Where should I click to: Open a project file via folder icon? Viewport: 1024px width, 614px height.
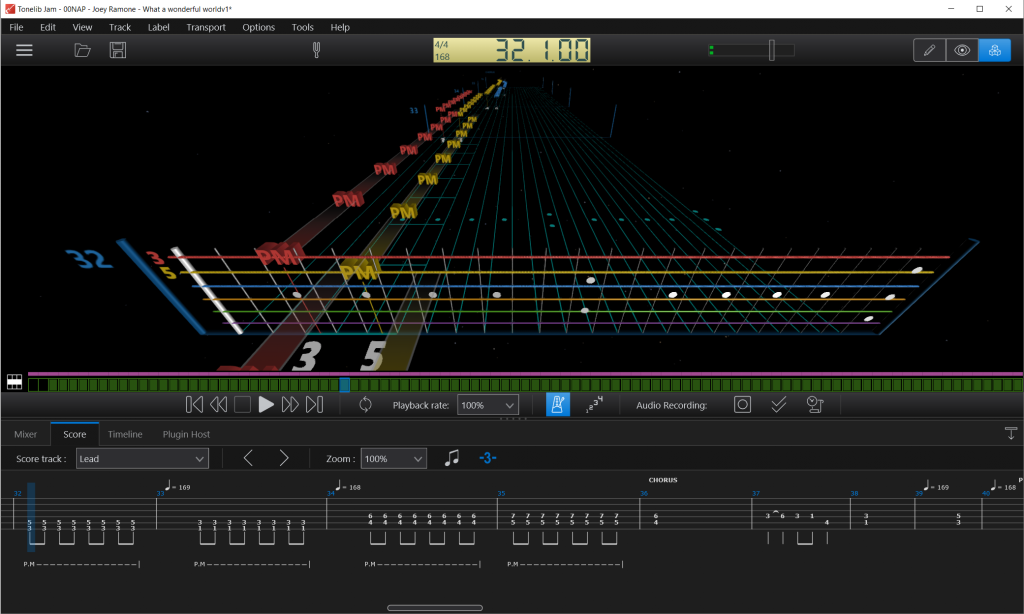coord(83,50)
